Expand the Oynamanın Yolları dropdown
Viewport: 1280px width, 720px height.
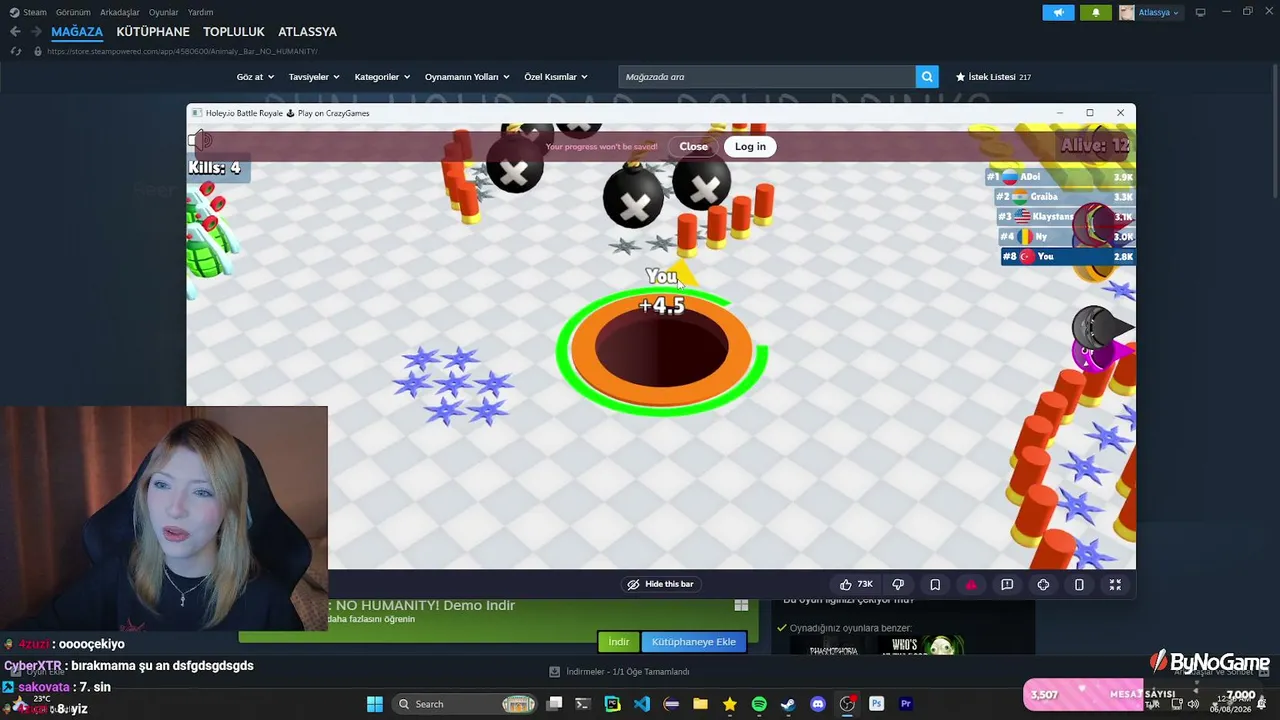(x=467, y=77)
